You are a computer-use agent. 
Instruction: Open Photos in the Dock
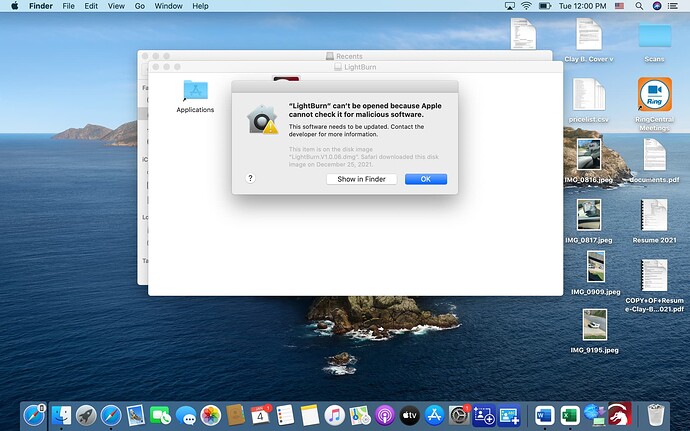(x=211, y=415)
